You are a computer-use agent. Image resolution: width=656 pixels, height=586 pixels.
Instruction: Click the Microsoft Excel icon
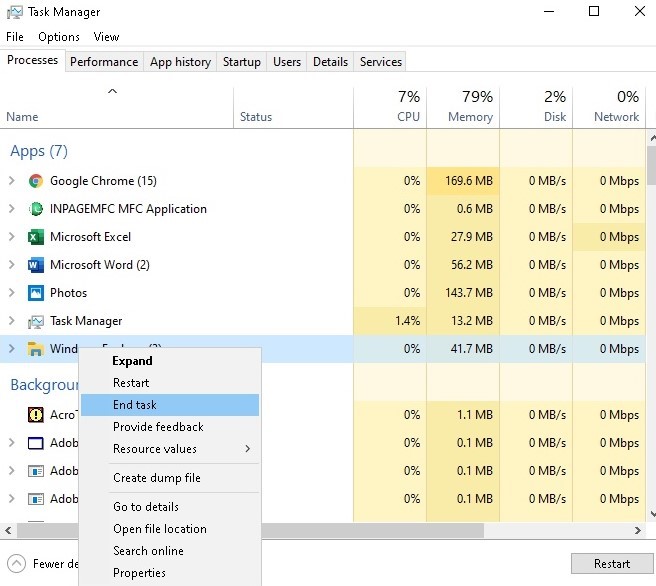coord(36,237)
